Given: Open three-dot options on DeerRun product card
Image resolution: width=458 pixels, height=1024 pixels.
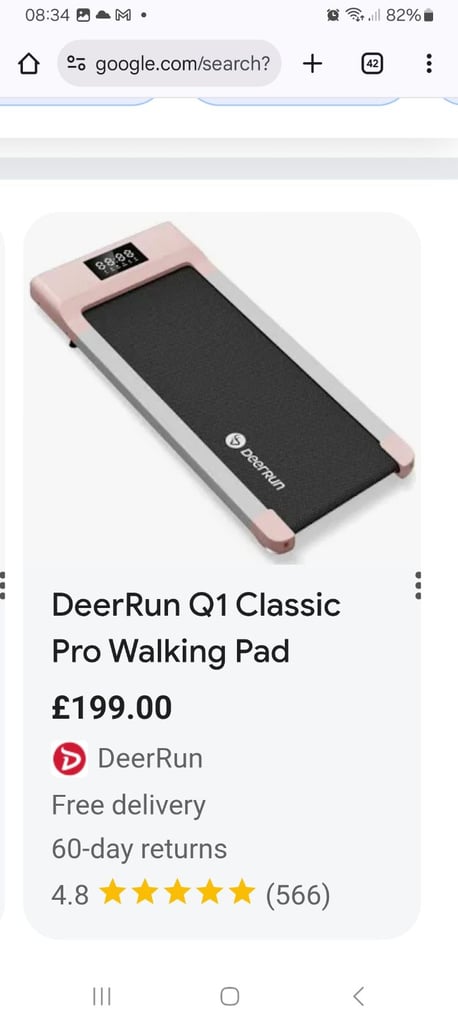Looking at the screenshot, I should (x=418, y=585).
